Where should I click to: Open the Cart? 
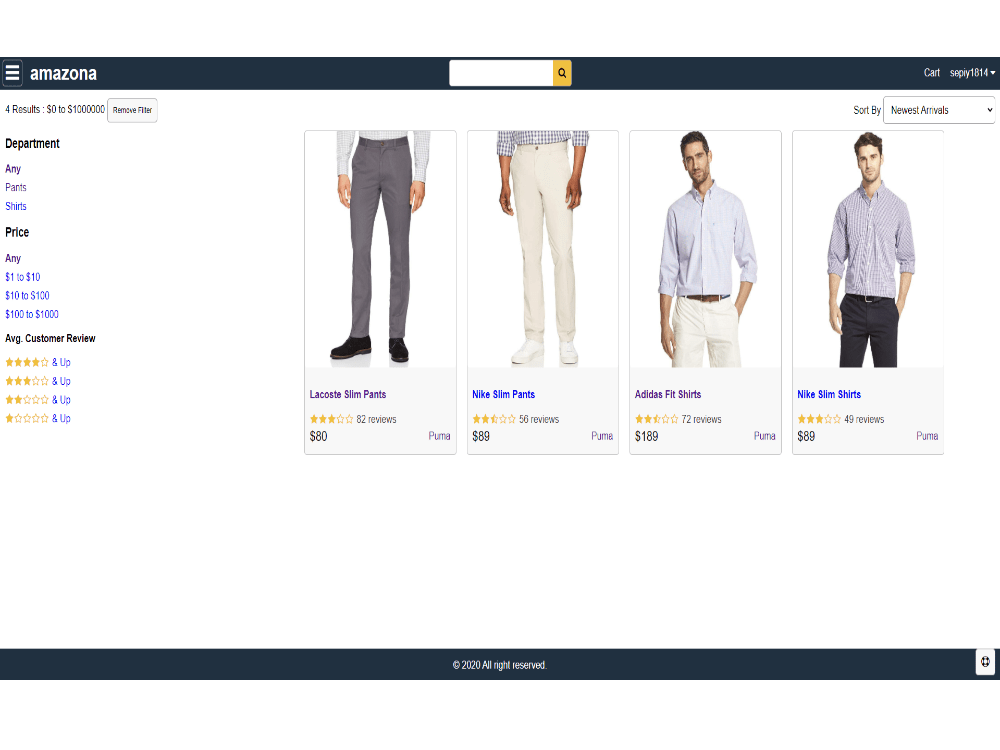[931, 72]
